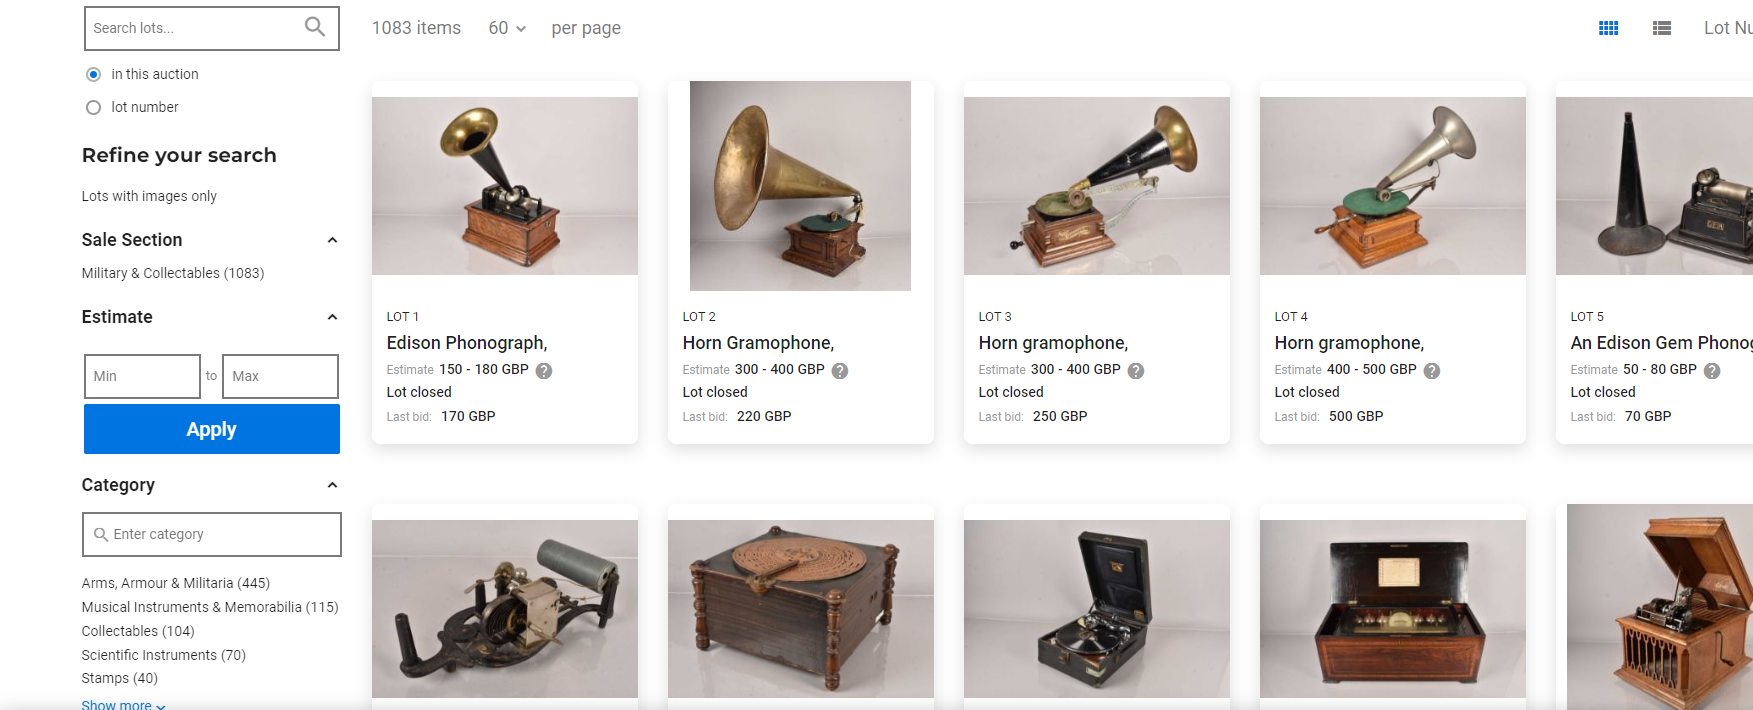Screen dimensions: 1753x710
Task: Click the search magnifier icon
Action: [x=315, y=27]
